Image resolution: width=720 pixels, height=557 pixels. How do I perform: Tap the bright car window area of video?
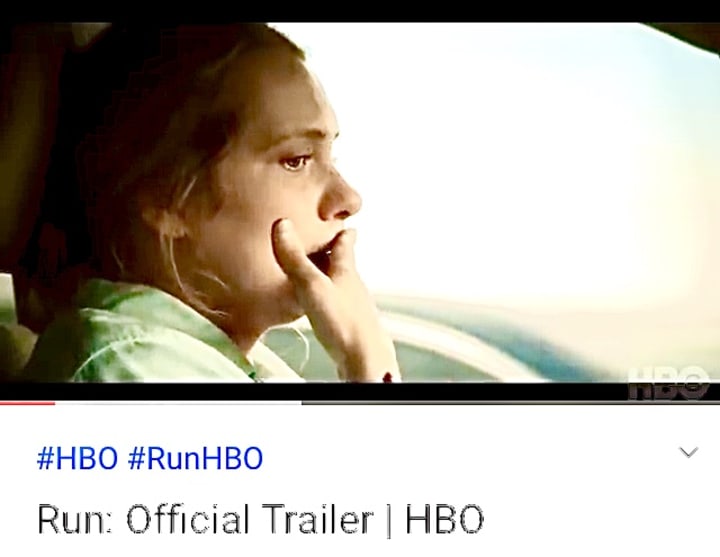pyautogui.click(x=528, y=161)
